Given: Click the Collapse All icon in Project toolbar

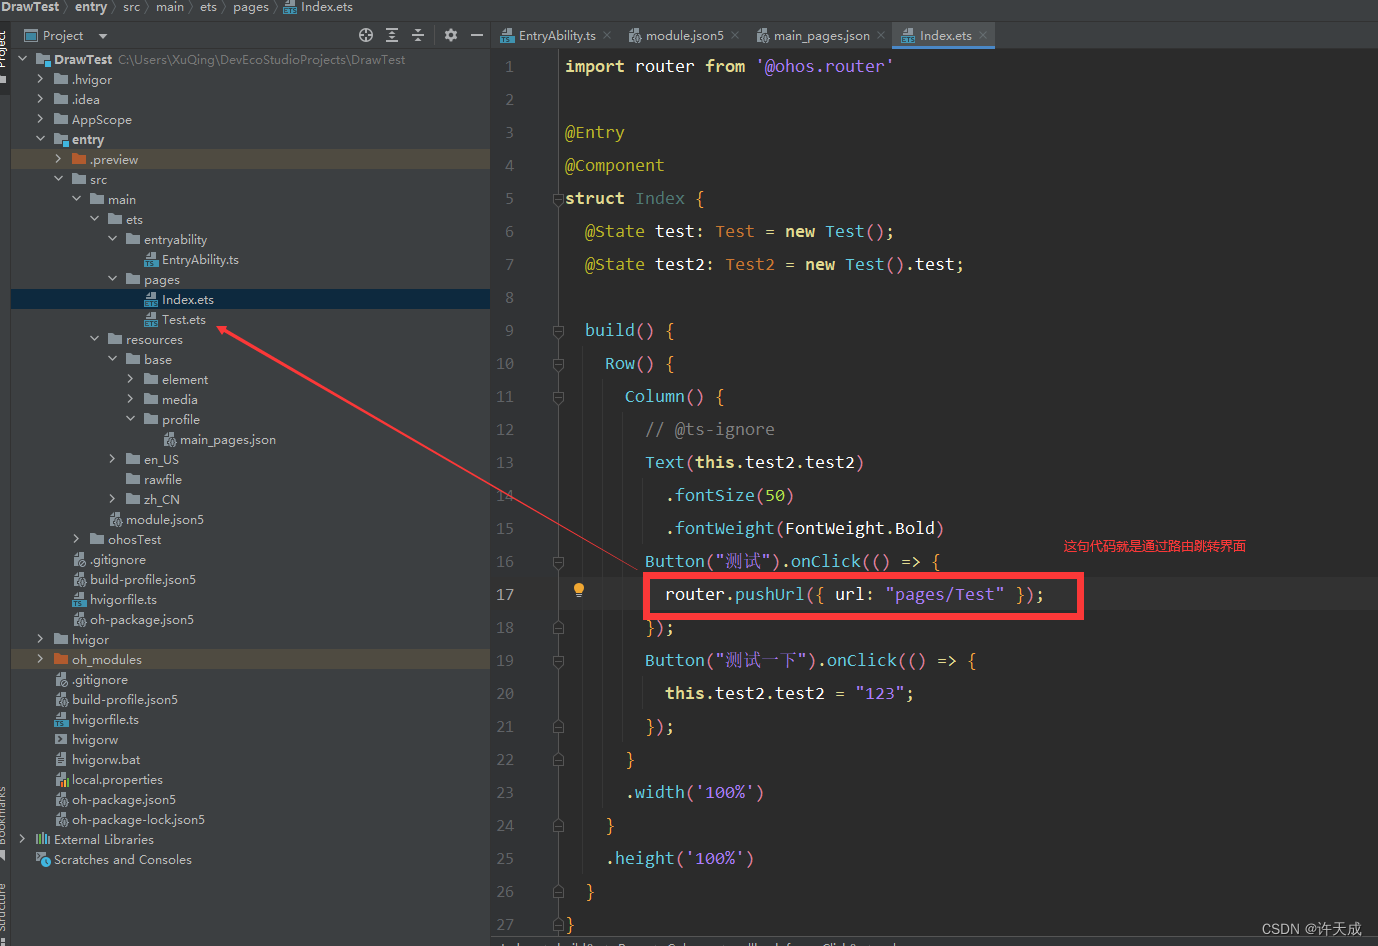Looking at the screenshot, I should (x=418, y=35).
